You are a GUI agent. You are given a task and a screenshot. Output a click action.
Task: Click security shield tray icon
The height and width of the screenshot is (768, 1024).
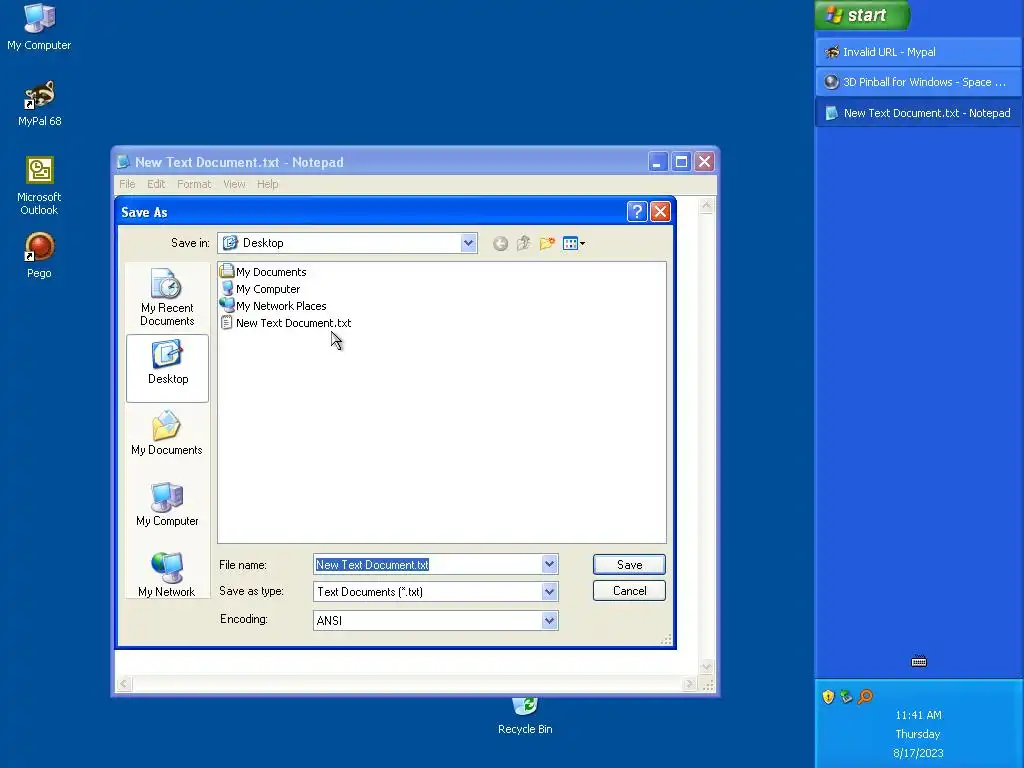click(x=829, y=697)
